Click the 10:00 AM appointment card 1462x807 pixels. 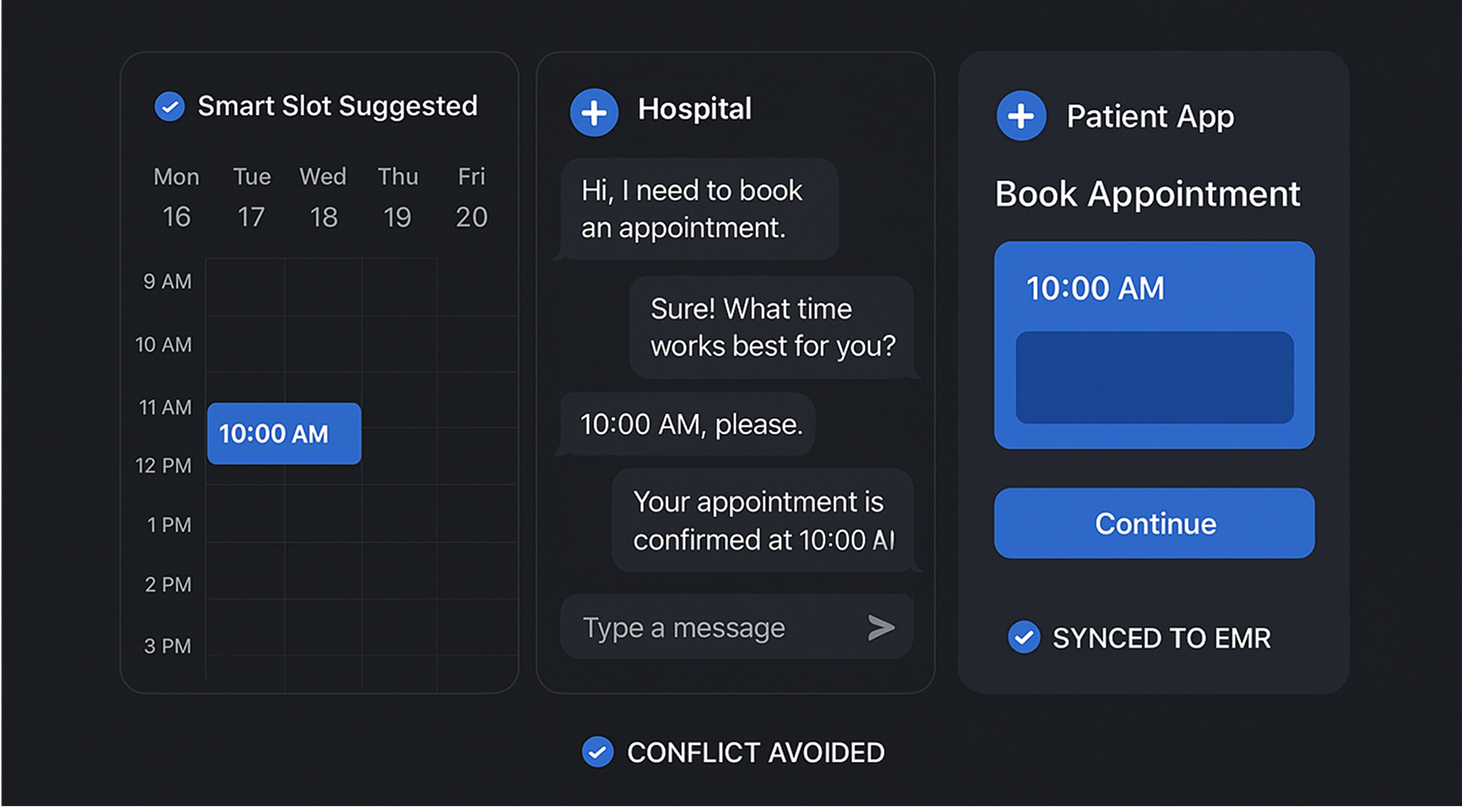1154,288
